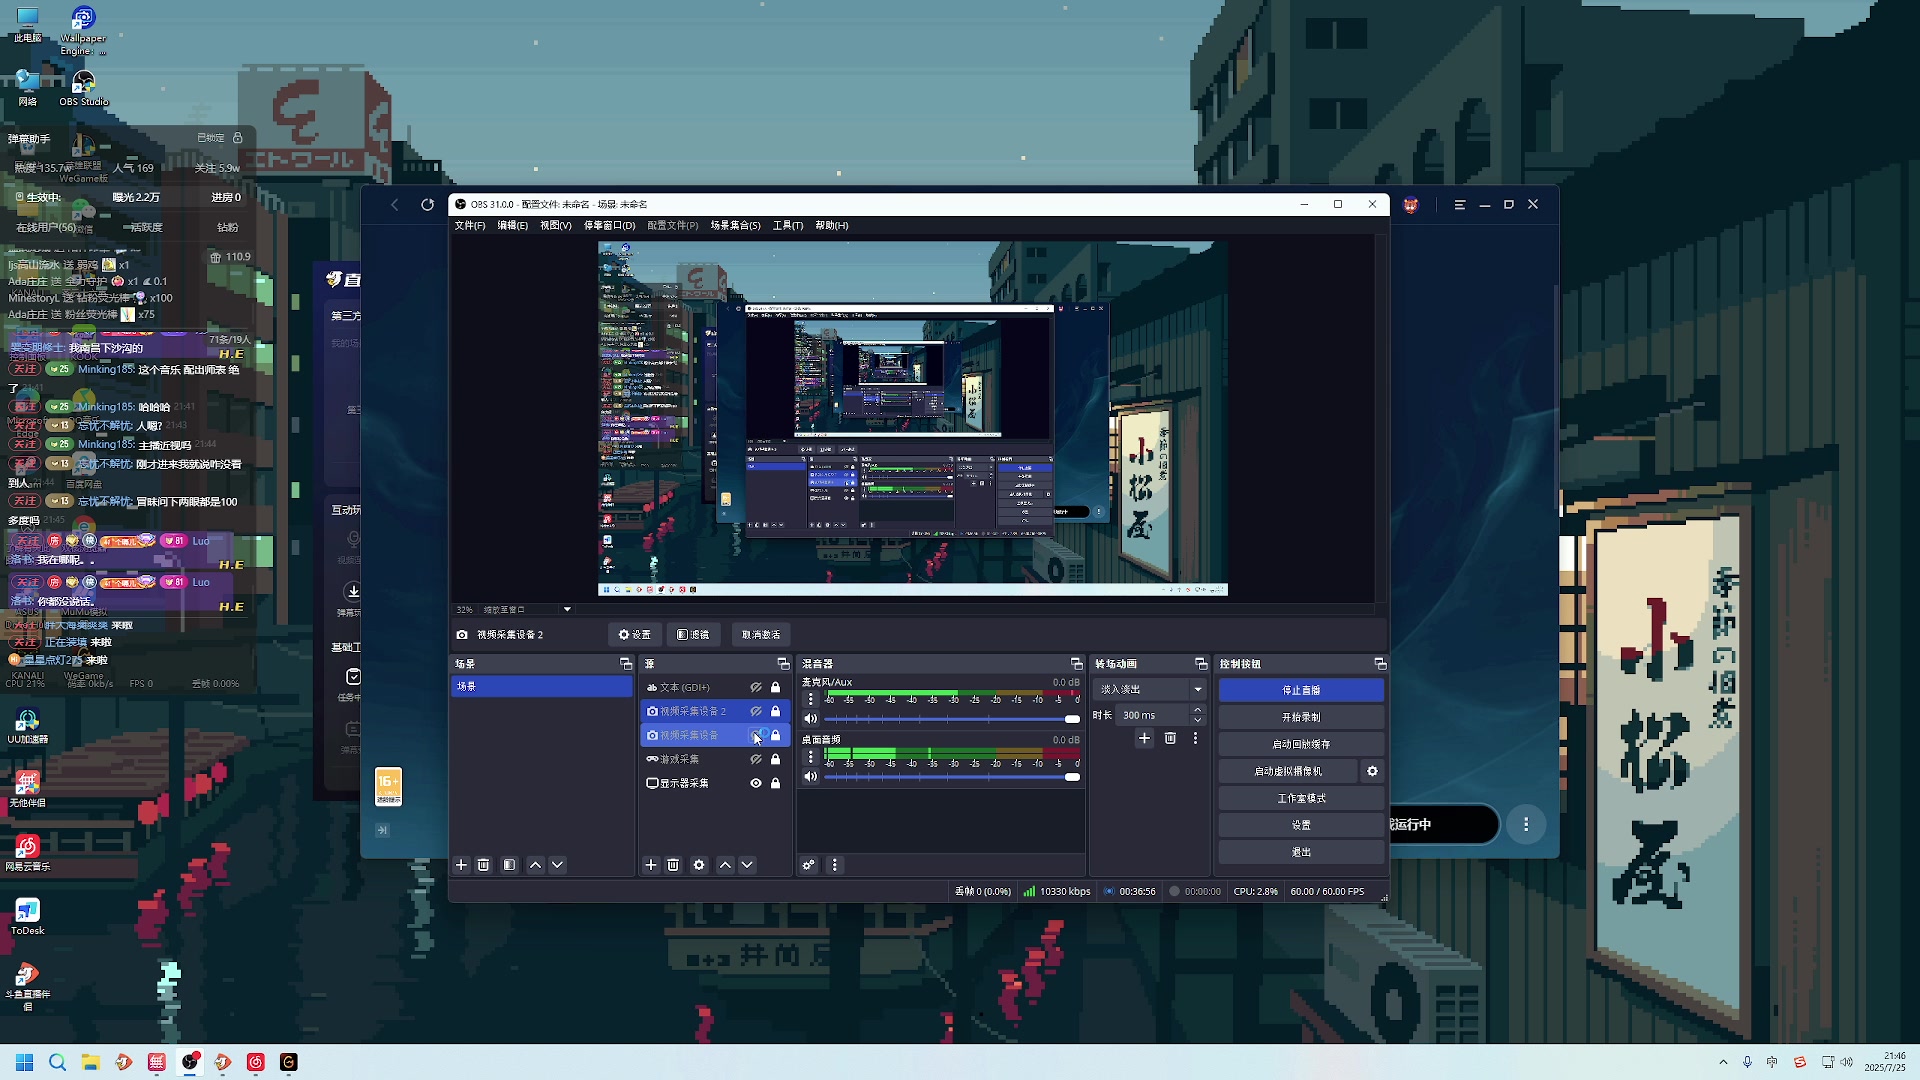Open advanced audio properties gears icon in mixer

[x=809, y=865]
